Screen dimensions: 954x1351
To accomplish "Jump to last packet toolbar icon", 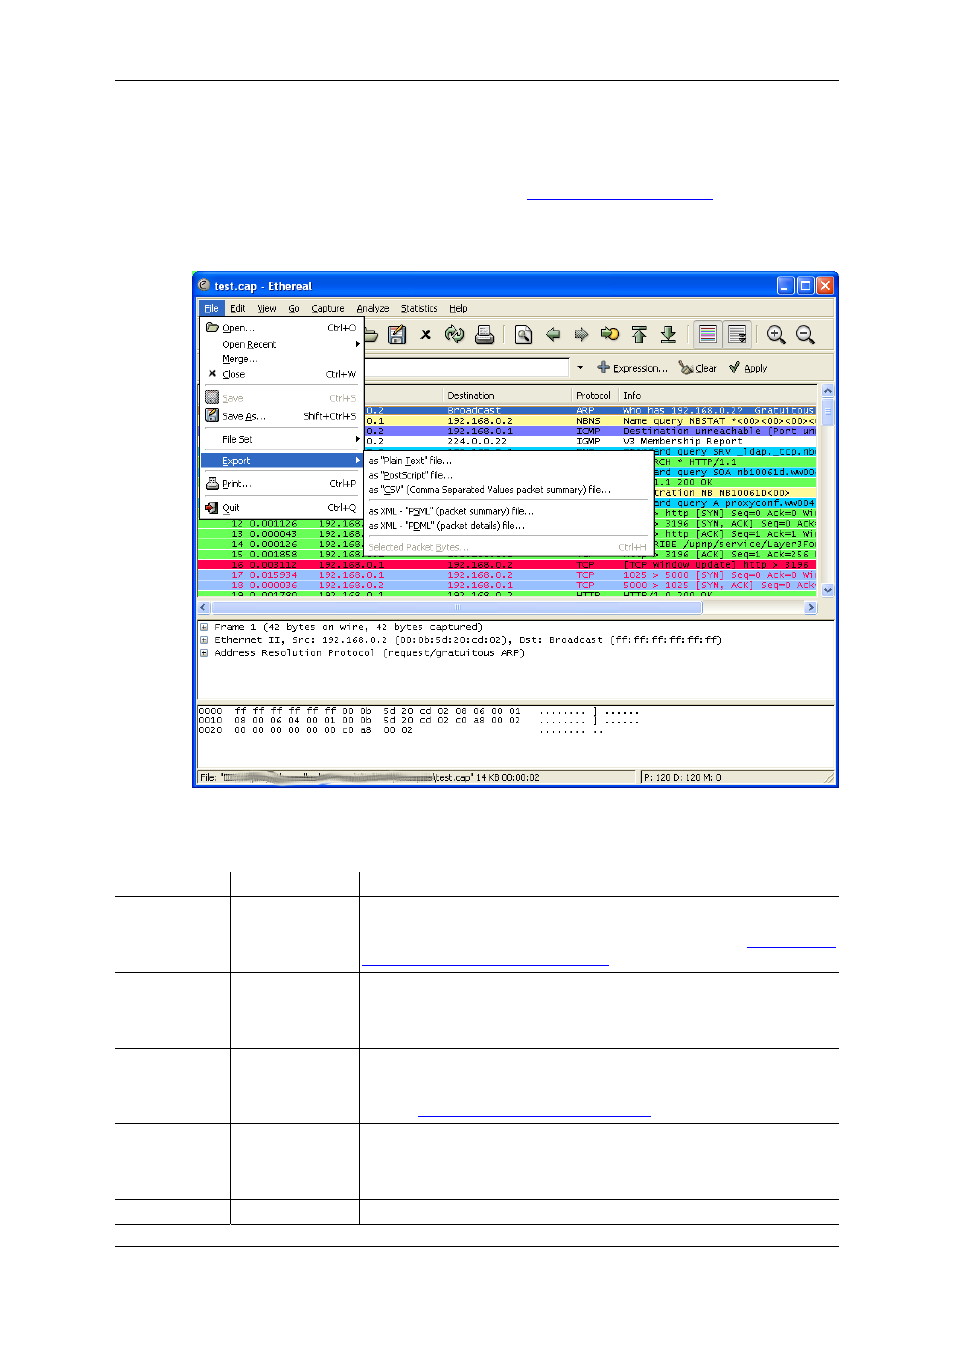I will [668, 335].
